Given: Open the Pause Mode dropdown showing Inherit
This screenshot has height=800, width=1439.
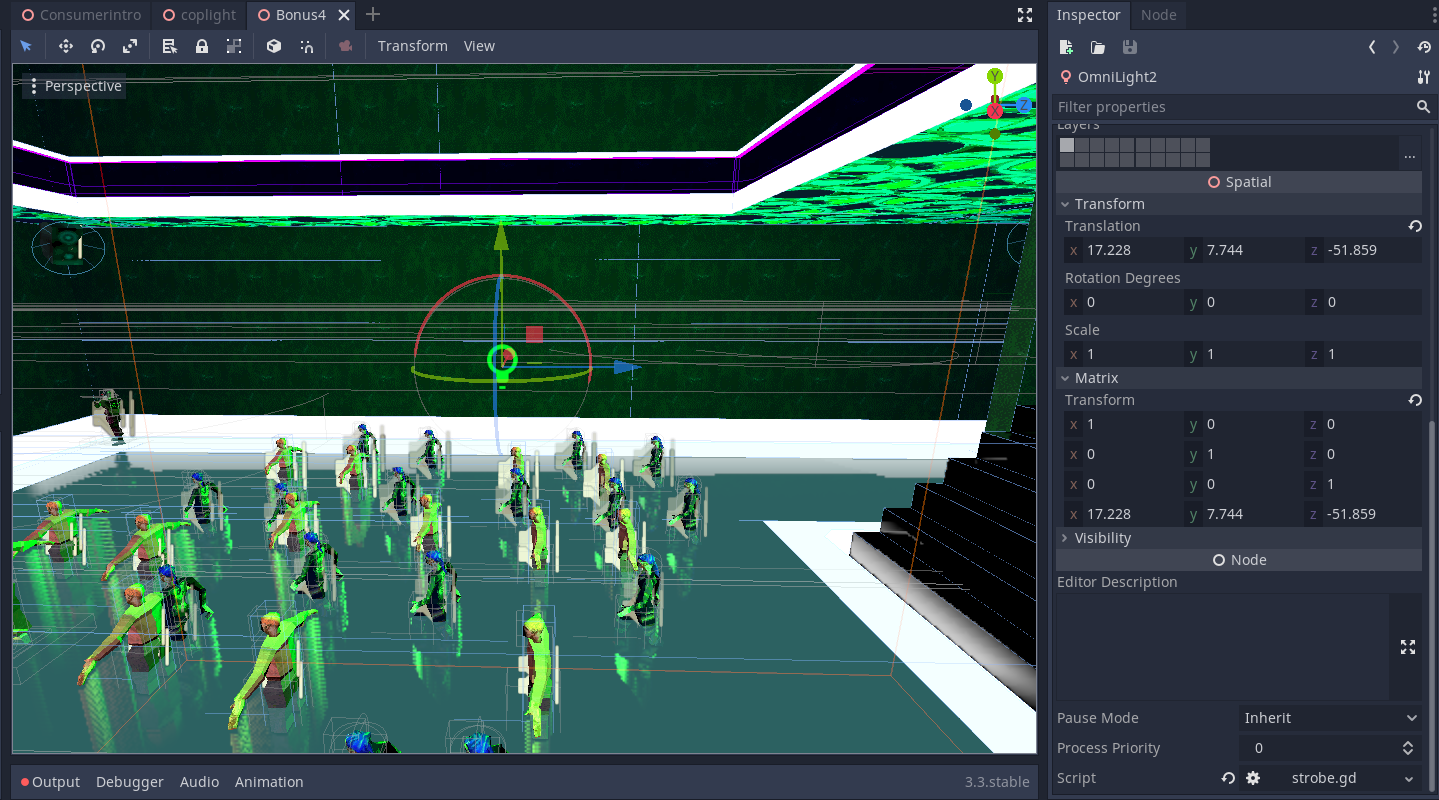Looking at the screenshot, I should coord(1330,718).
